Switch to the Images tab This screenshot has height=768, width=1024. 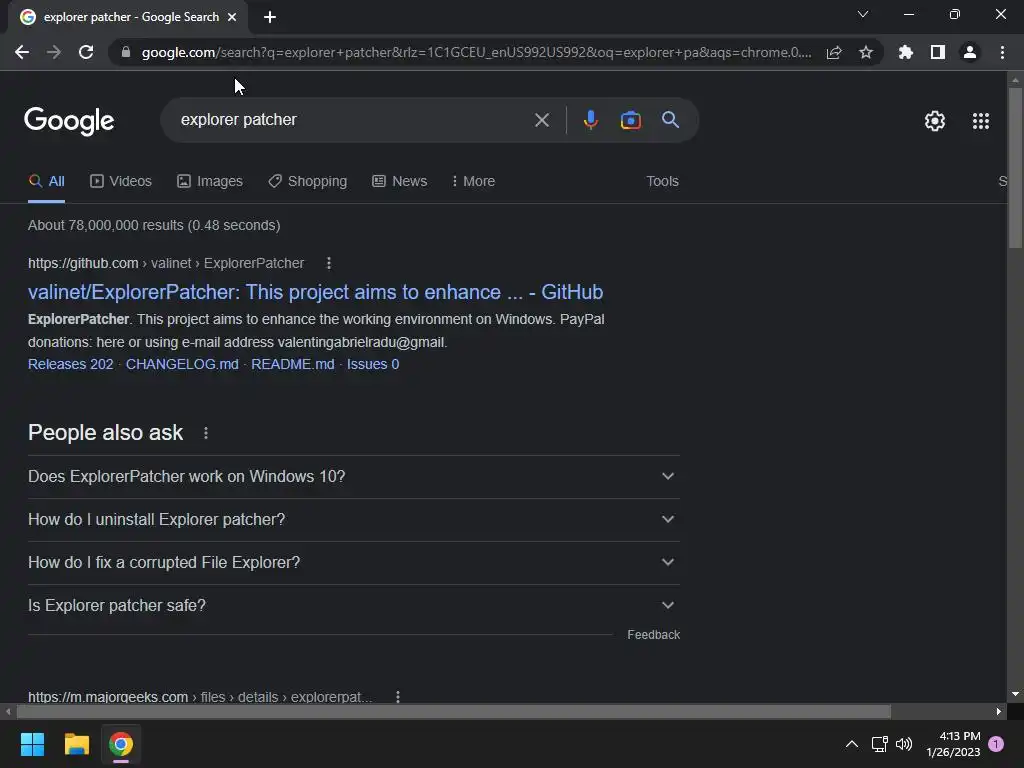pos(210,182)
